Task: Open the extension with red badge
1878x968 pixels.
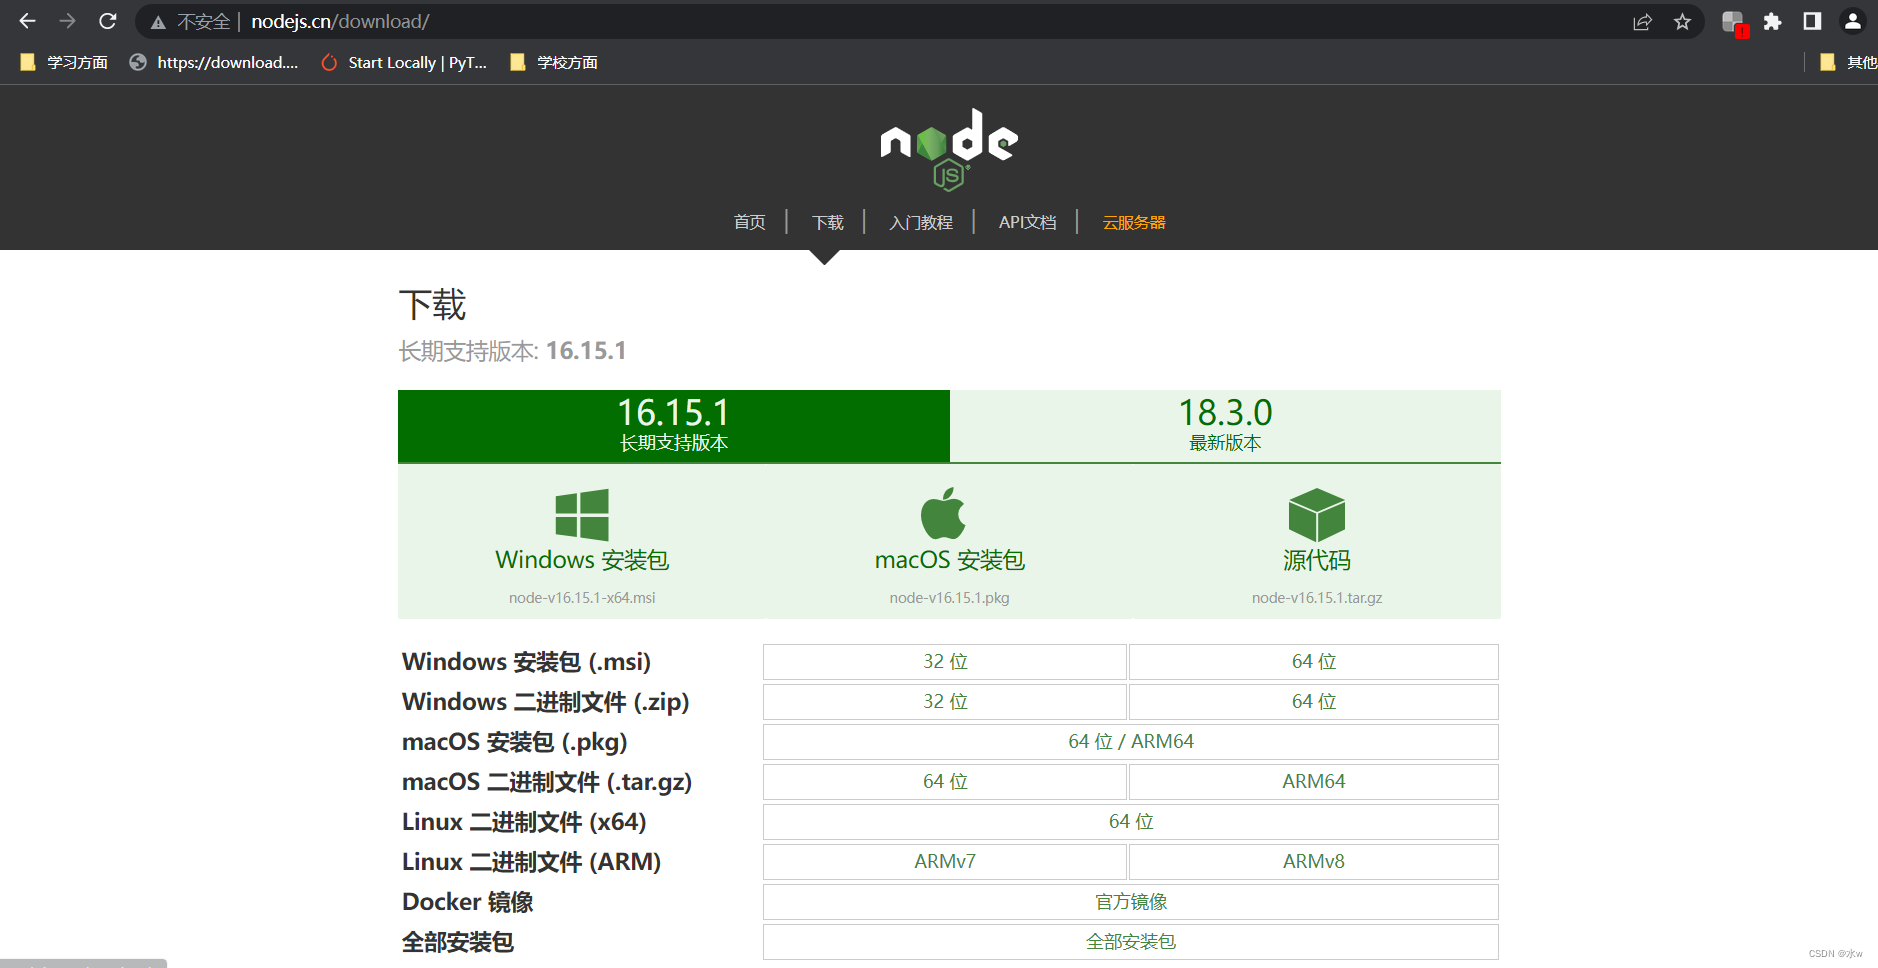Action: click(1734, 23)
